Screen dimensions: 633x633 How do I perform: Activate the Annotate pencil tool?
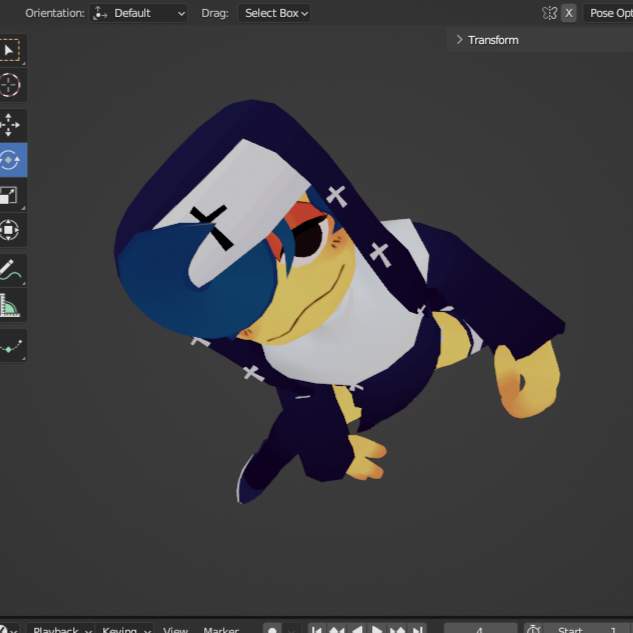point(11,270)
